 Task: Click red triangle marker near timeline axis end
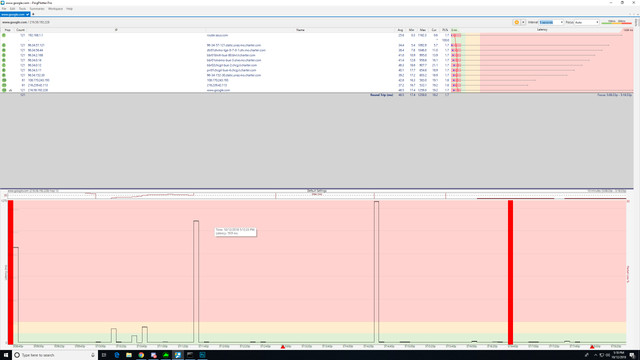pyautogui.click(x=592, y=347)
